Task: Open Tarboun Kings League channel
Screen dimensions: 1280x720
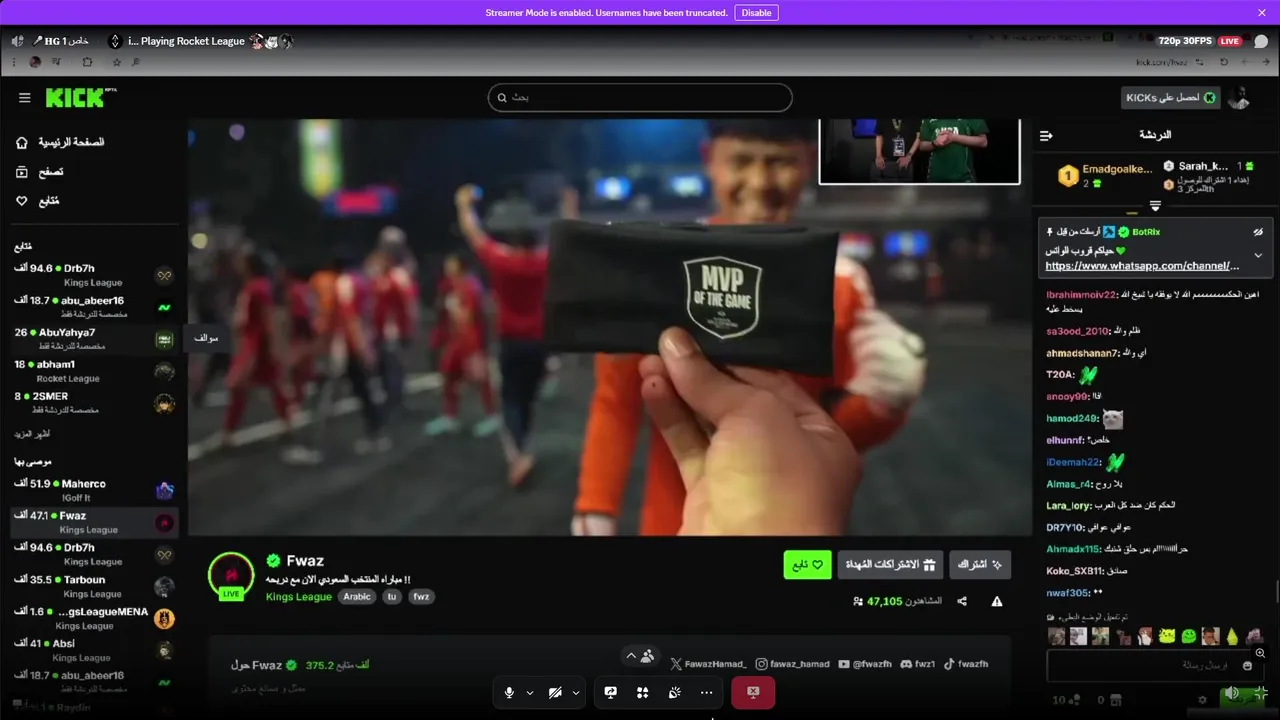Action: (95, 586)
